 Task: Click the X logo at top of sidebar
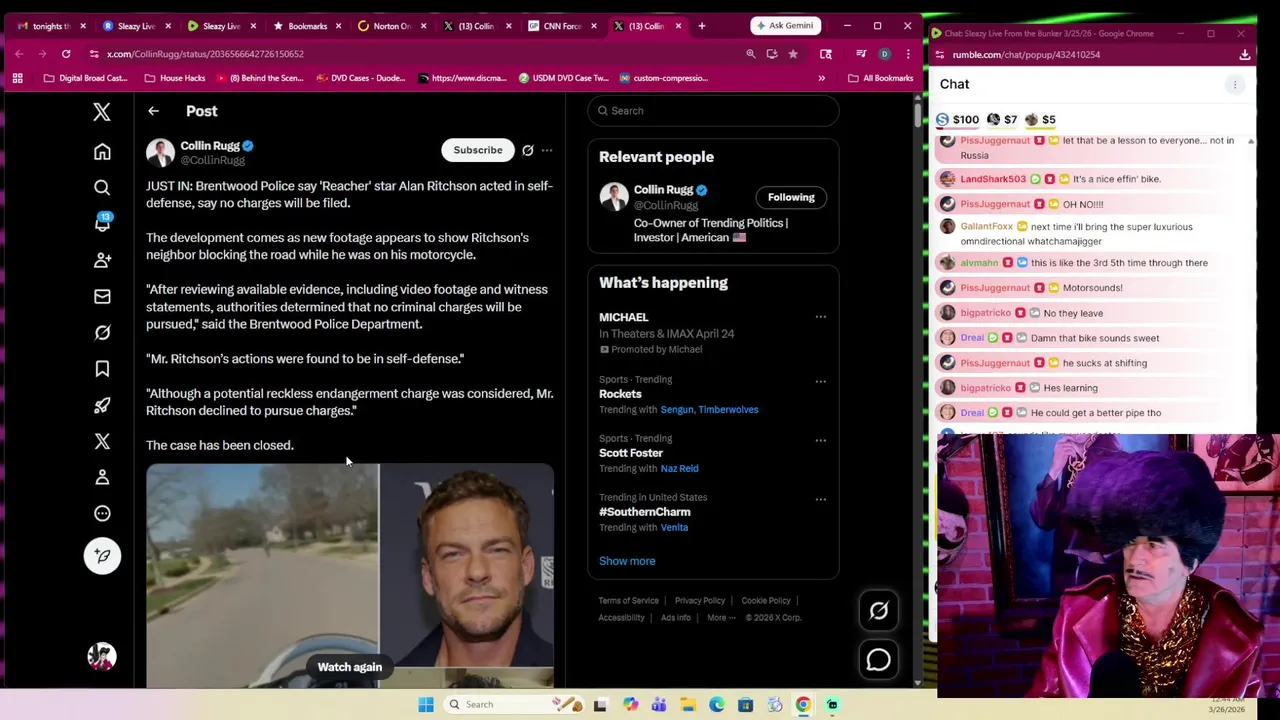(x=102, y=112)
